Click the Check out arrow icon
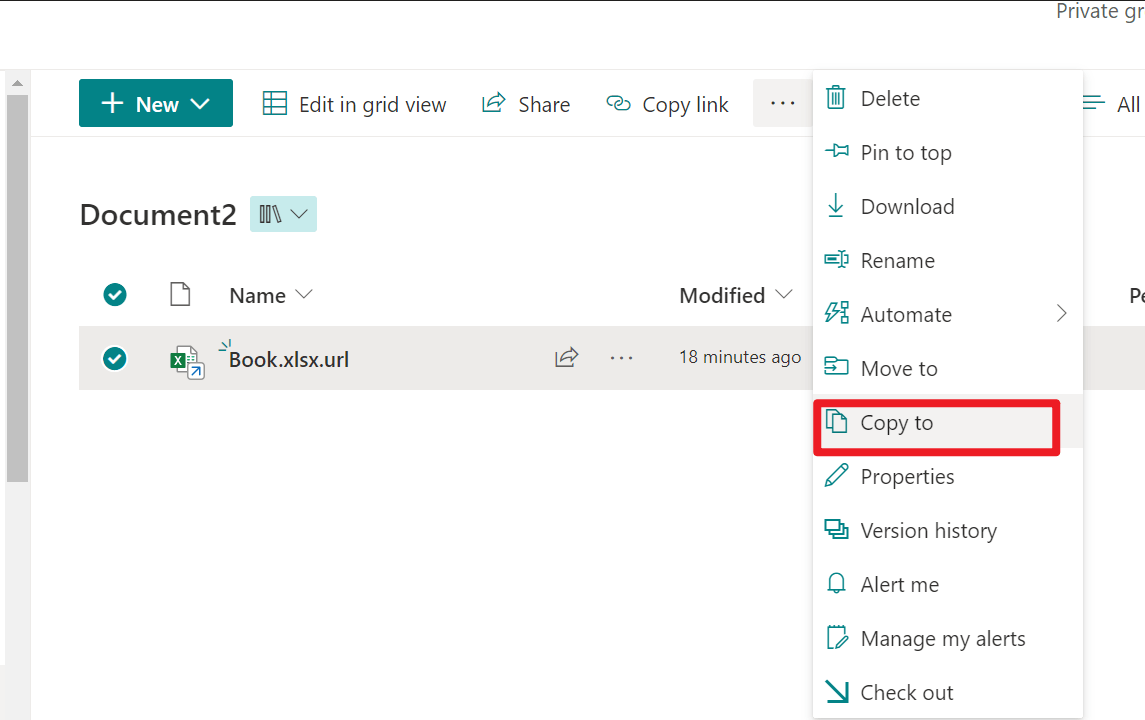 click(x=837, y=692)
